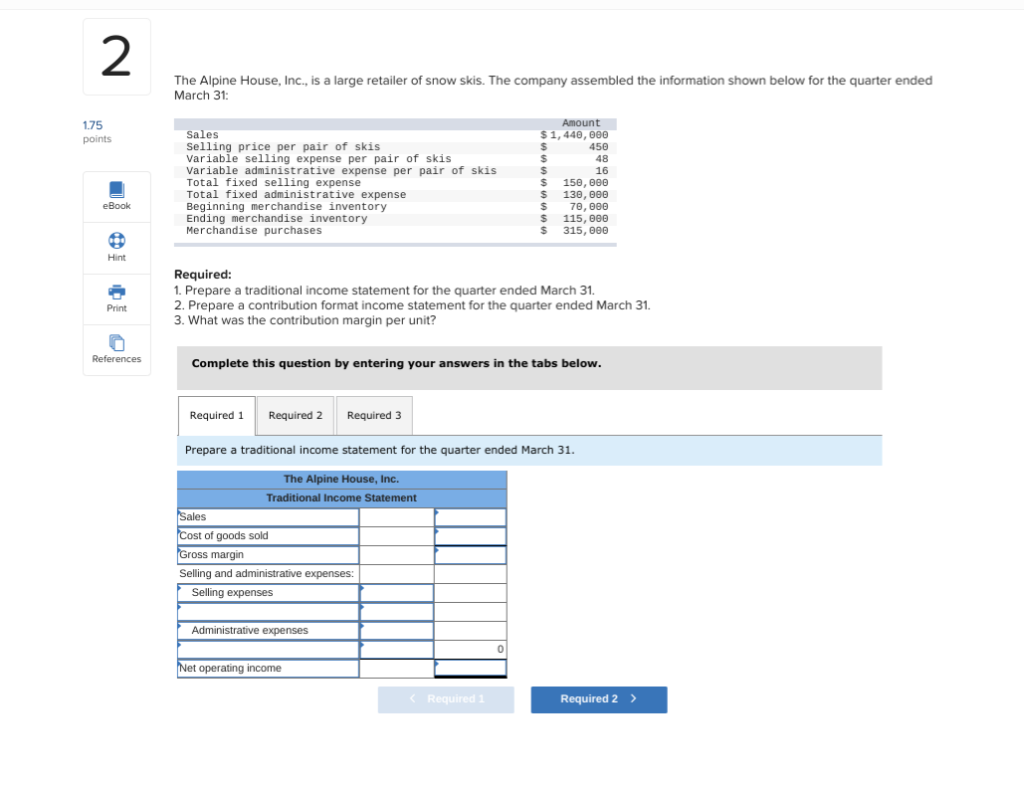The width and height of the screenshot is (1024, 788).
Task: Switch to the Required 2 tab
Action: [294, 415]
